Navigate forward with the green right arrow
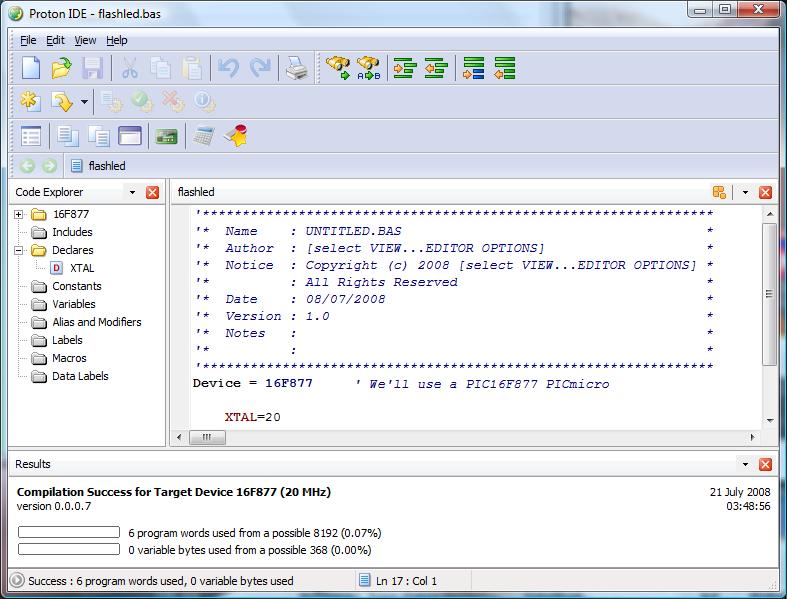Viewport: 787px width, 599px height. (49, 166)
